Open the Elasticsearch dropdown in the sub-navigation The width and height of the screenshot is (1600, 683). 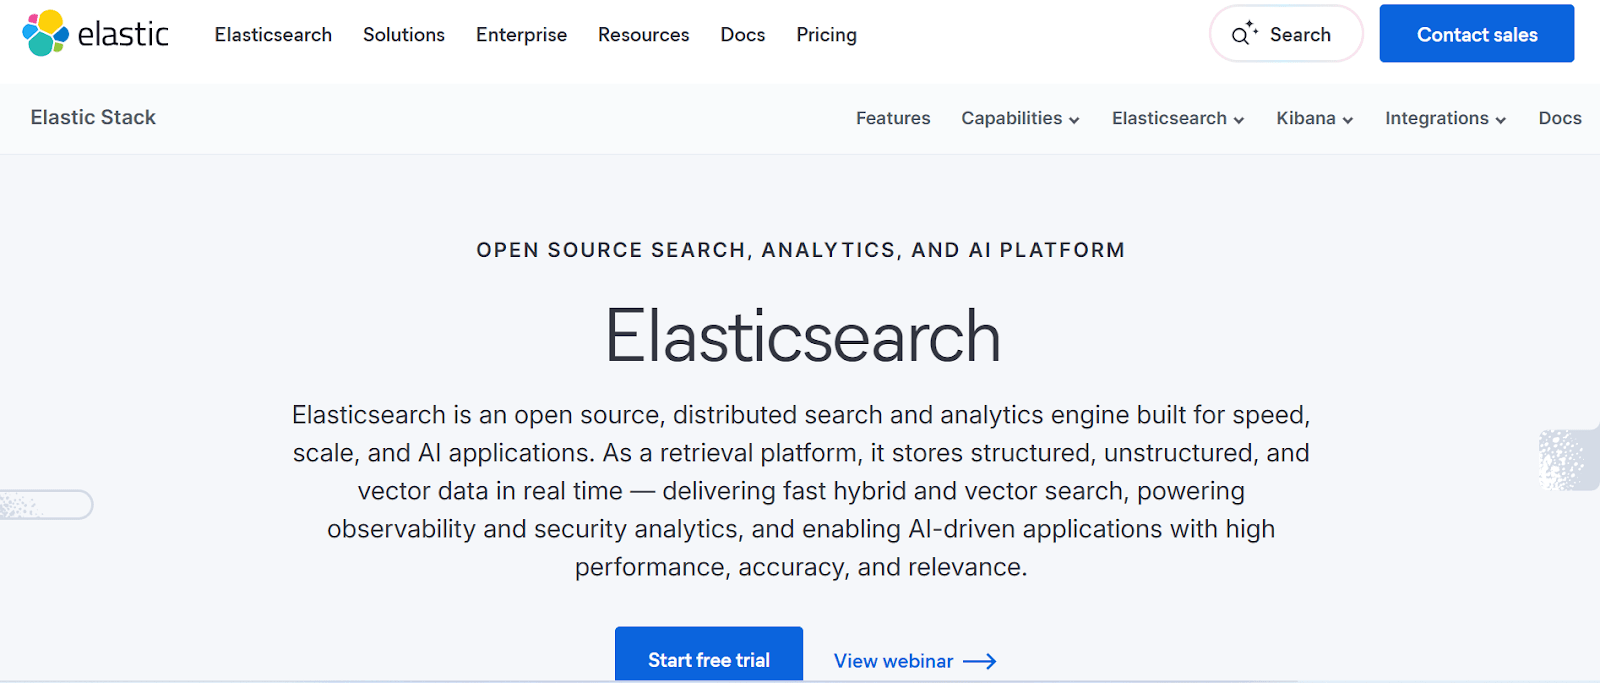tap(1176, 118)
